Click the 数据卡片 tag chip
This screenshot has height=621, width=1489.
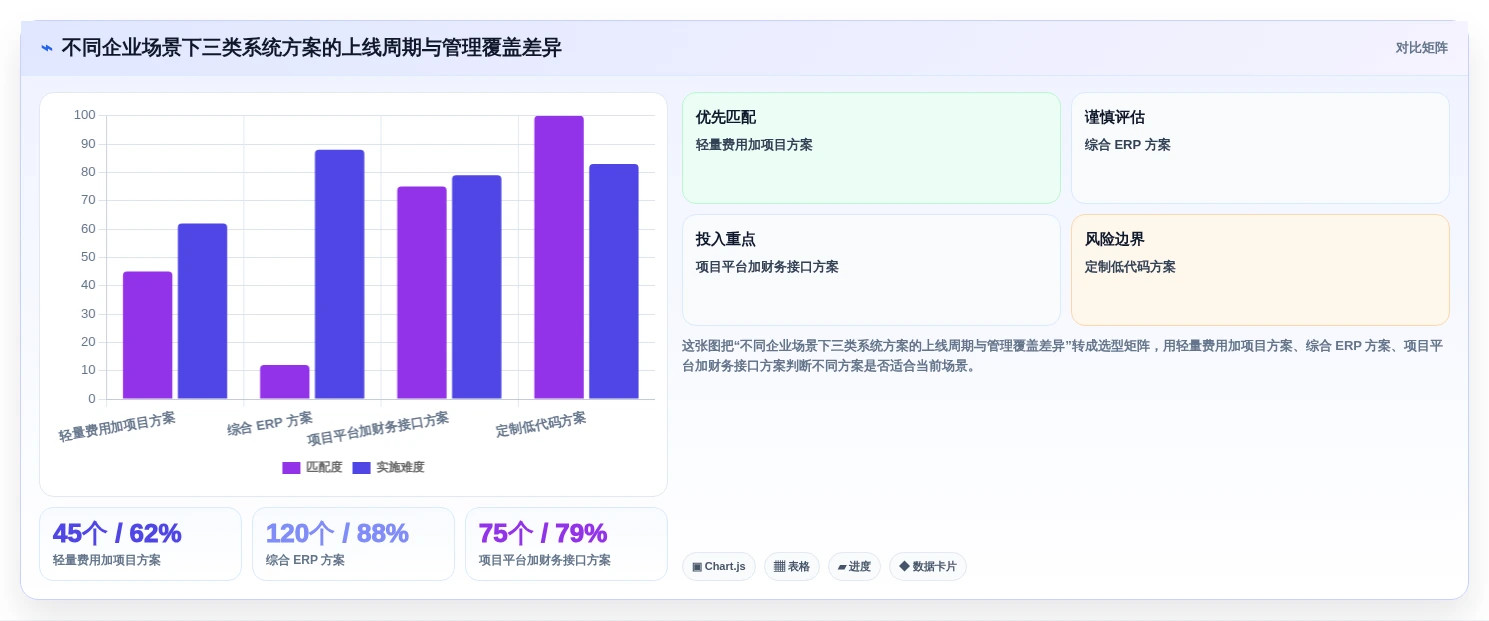[x=928, y=567]
